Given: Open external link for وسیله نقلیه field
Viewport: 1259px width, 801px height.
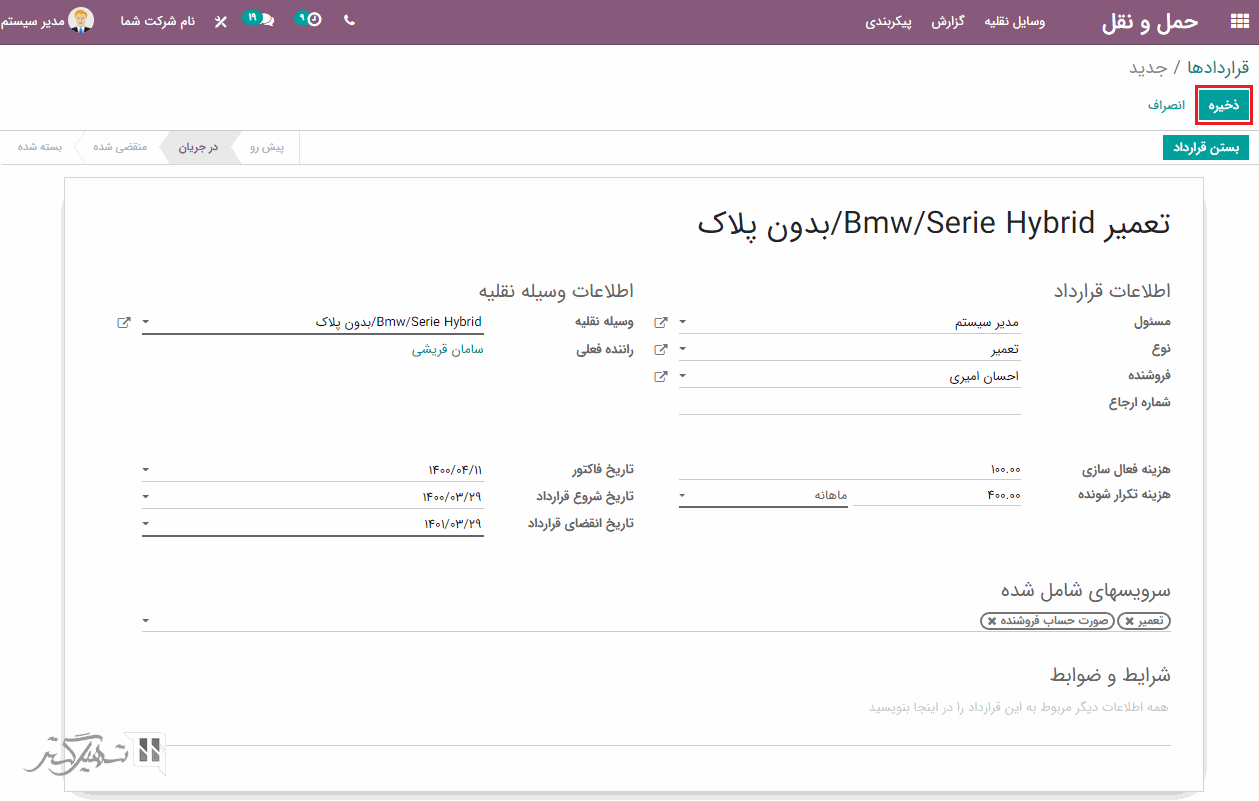Looking at the screenshot, I should tap(124, 323).
